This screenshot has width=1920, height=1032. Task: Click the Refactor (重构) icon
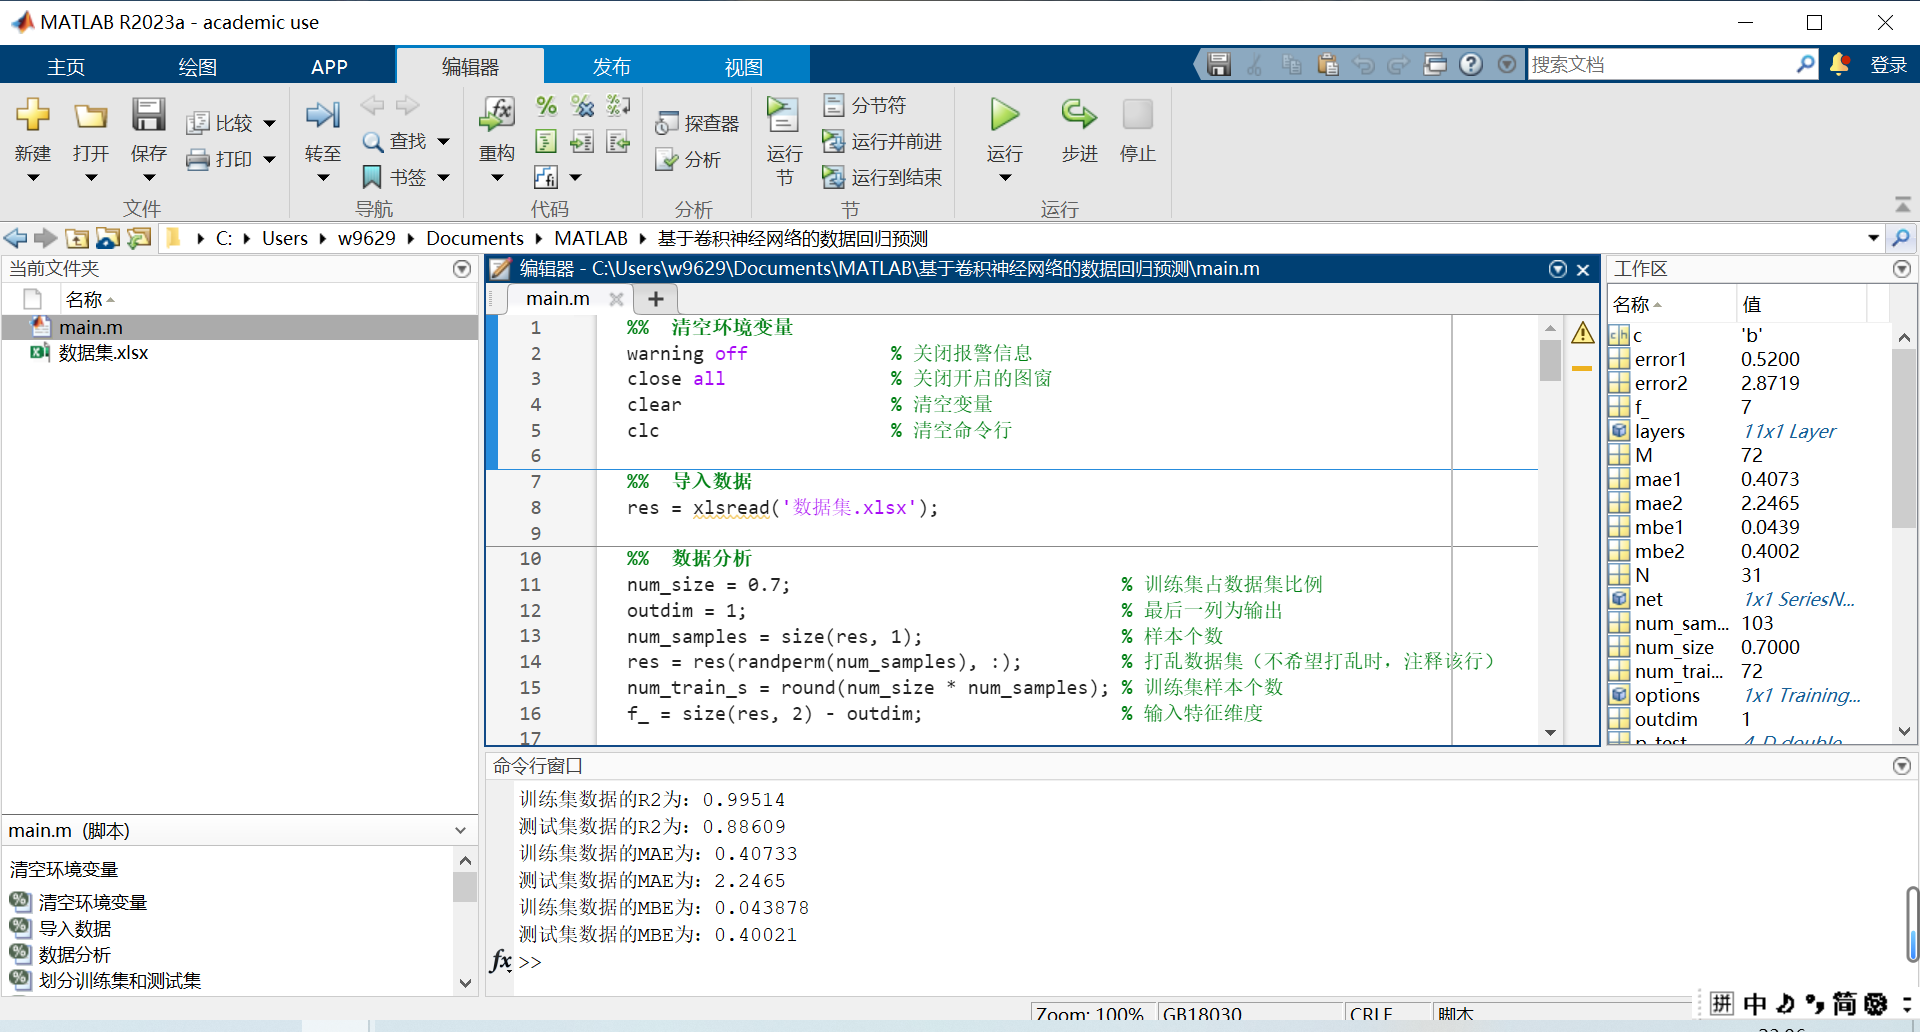(x=496, y=115)
